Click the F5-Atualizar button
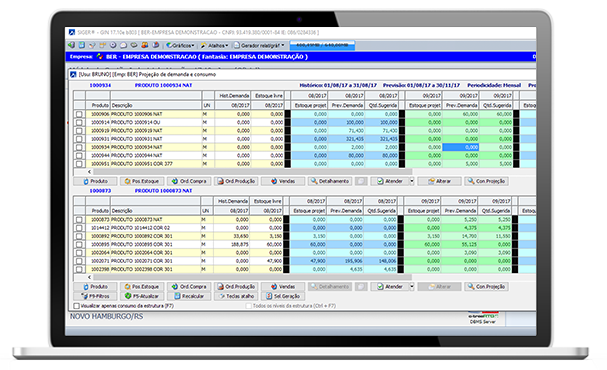Image resolution: width=607 pixels, height=370 pixels. tap(142, 296)
